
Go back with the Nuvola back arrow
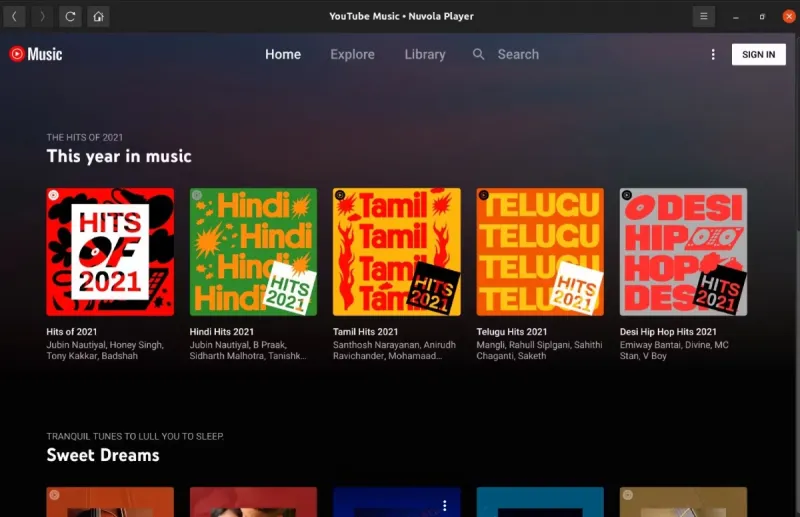pos(14,16)
